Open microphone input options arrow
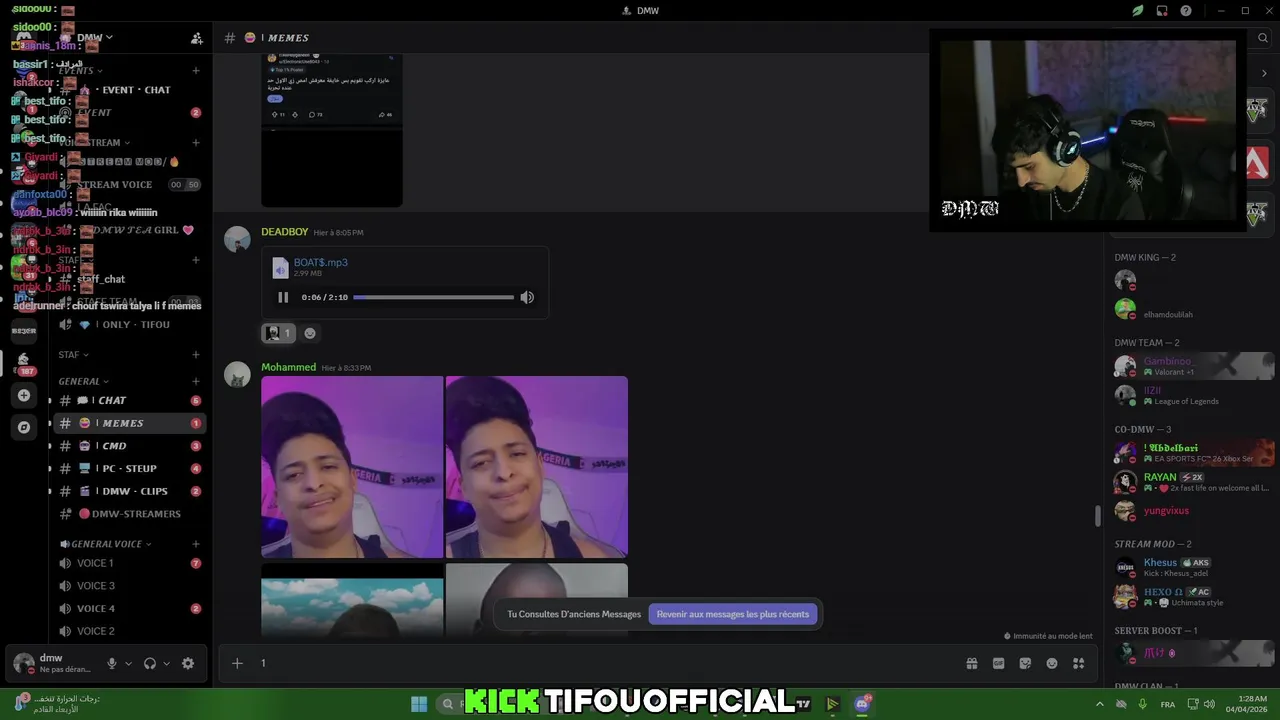1280x720 pixels. [128, 663]
